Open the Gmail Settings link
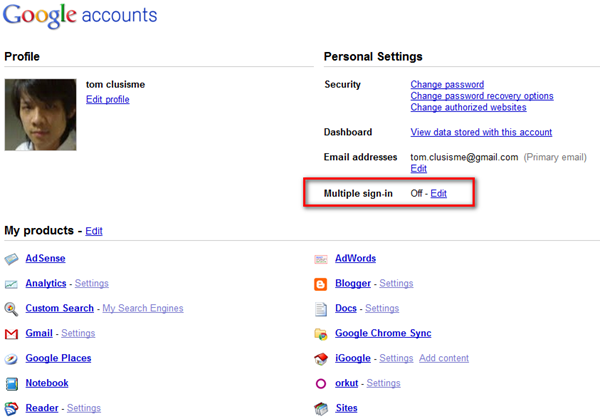The width and height of the screenshot is (600, 419). [78, 333]
